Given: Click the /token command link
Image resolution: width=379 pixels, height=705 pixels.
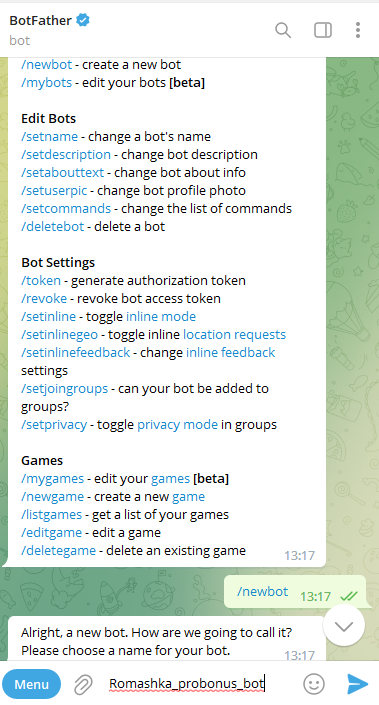Looking at the screenshot, I should click(x=41, y=281).
